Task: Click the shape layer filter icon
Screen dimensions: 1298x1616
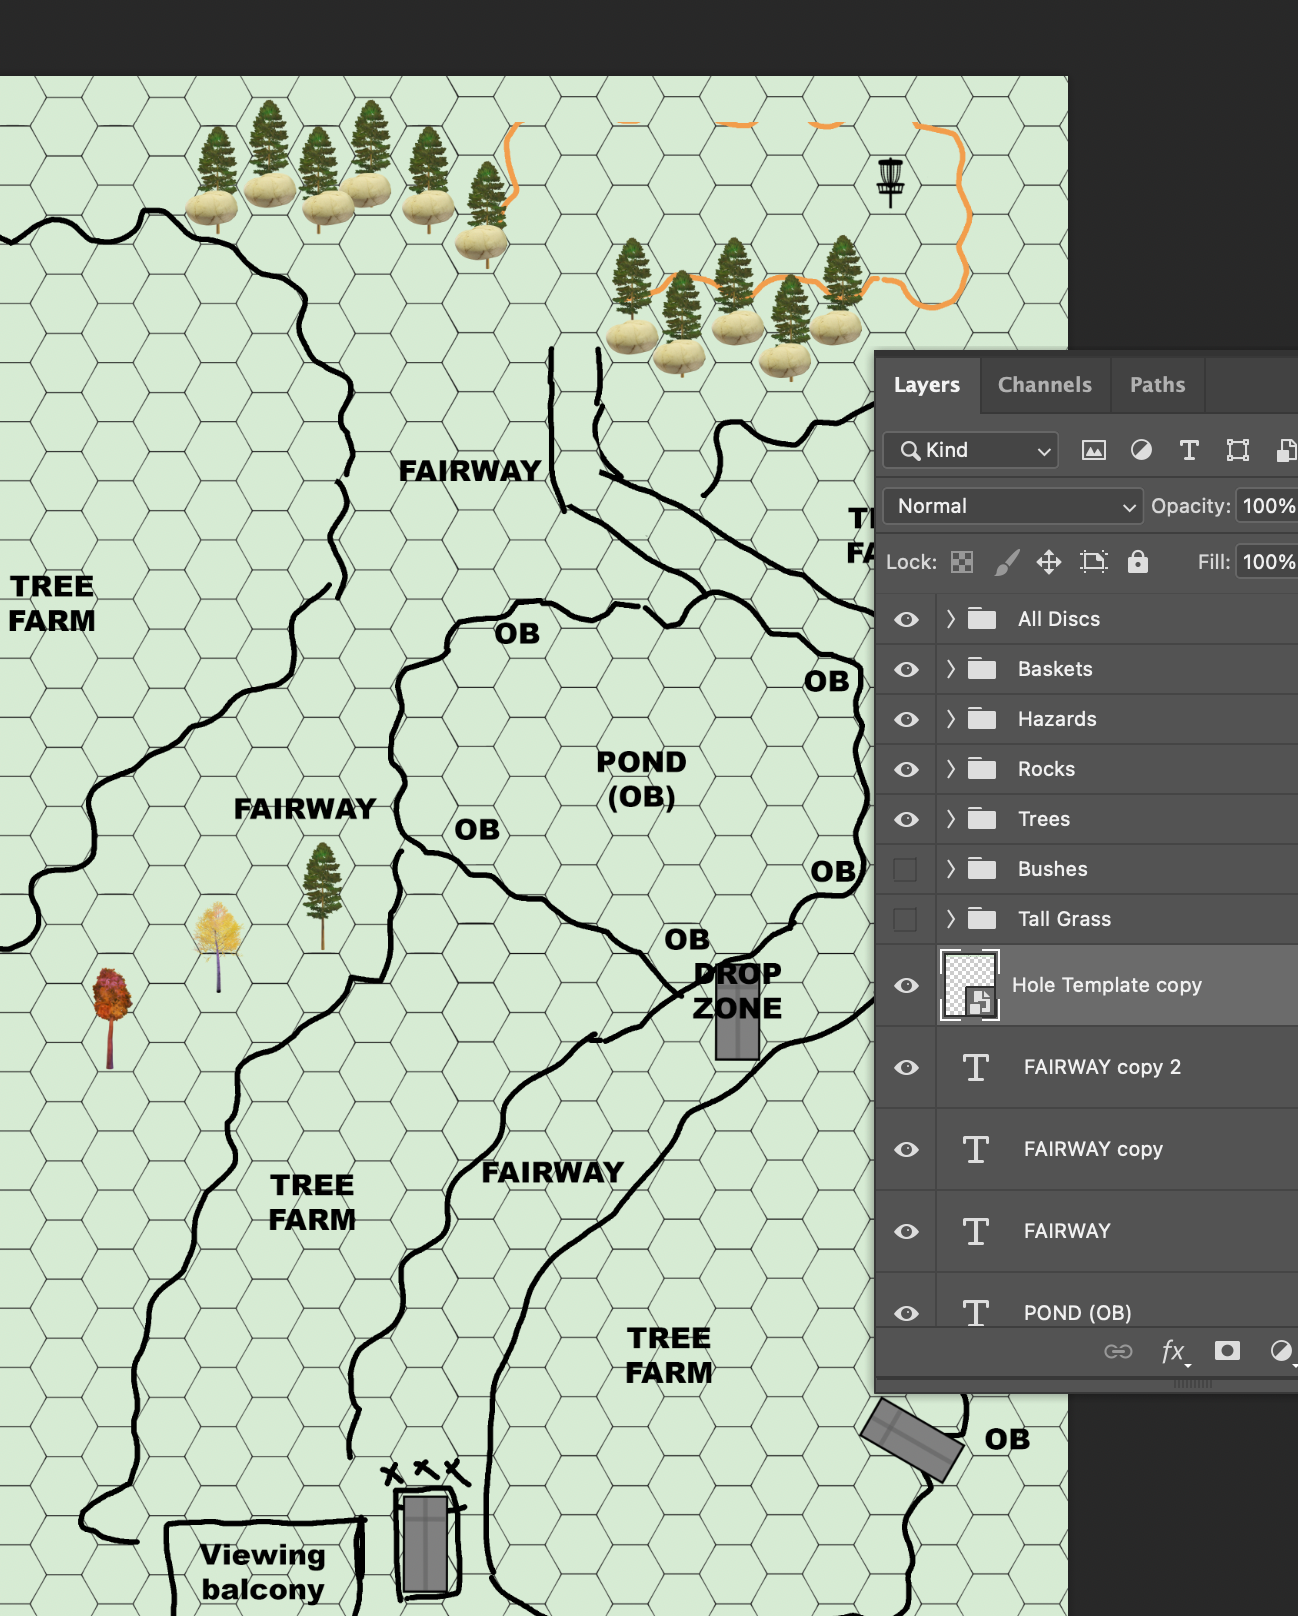Action: [1238, 451]
